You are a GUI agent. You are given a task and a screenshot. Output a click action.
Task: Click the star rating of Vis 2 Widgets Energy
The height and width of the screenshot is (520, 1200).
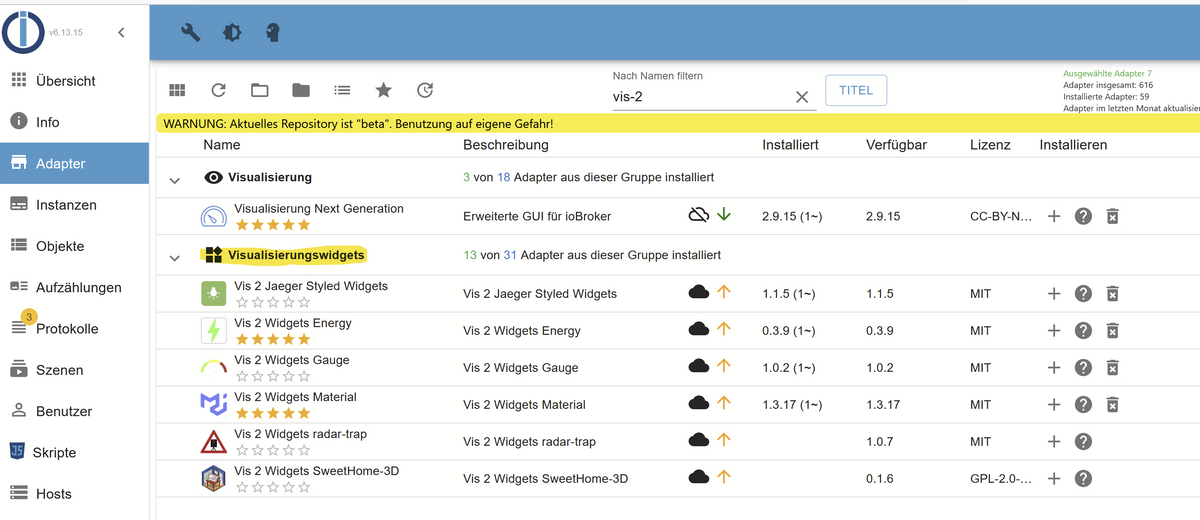273,339
